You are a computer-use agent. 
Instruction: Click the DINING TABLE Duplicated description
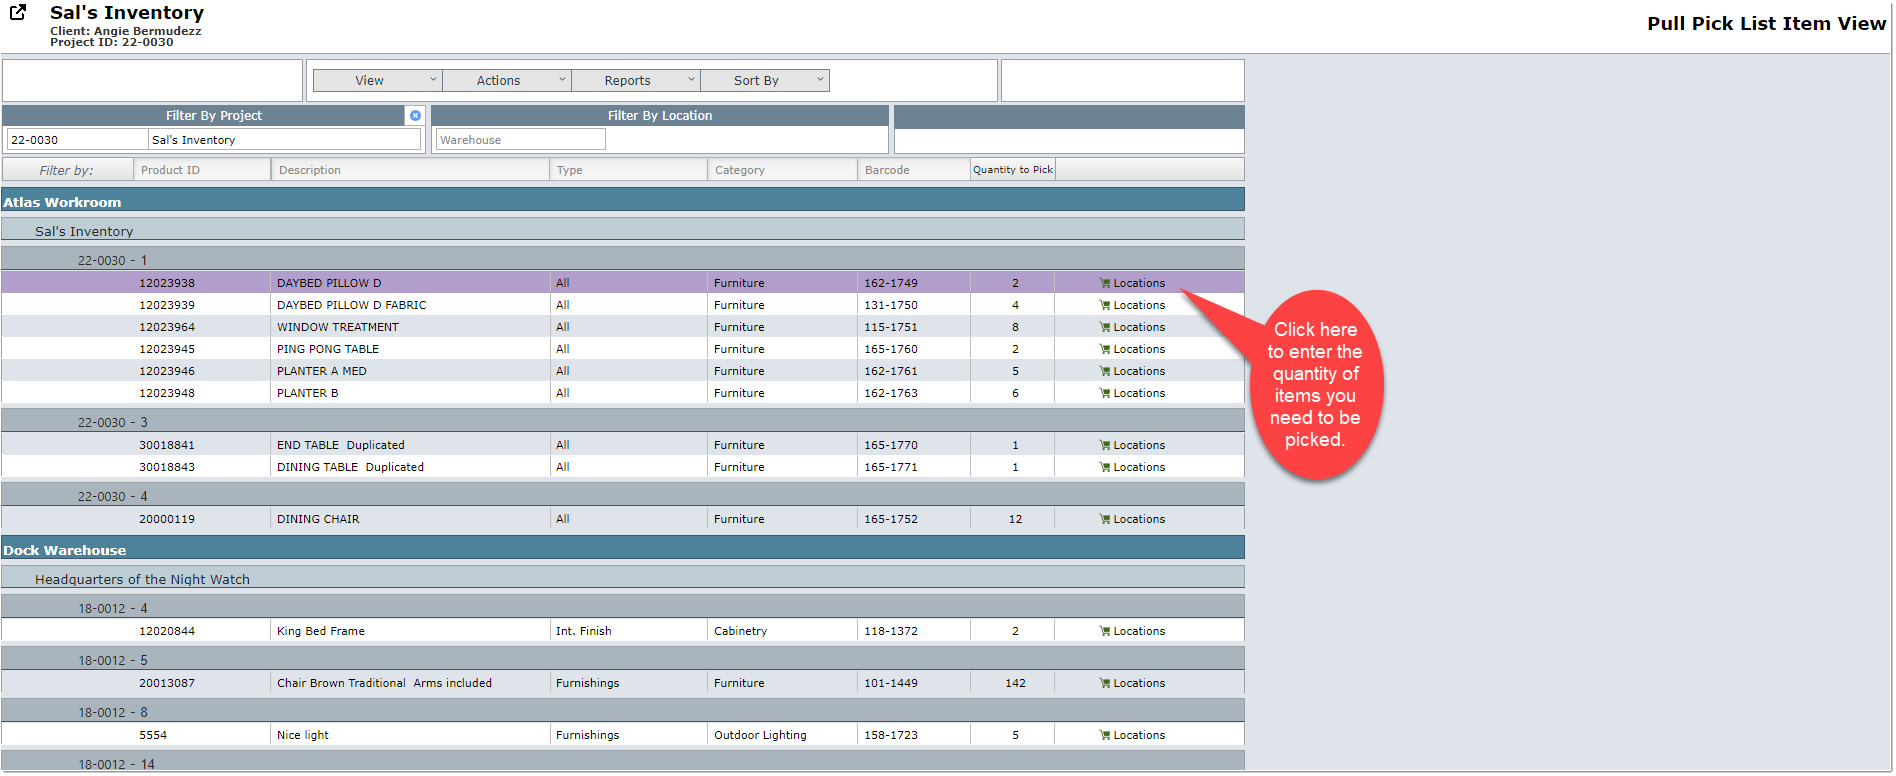(350, 467)
